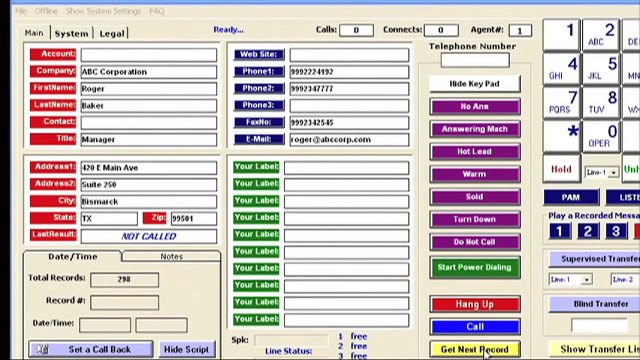This screenshot has width=640, height=360.
Task: Mark call result as No Ans
Action: (x=475, y=107)
